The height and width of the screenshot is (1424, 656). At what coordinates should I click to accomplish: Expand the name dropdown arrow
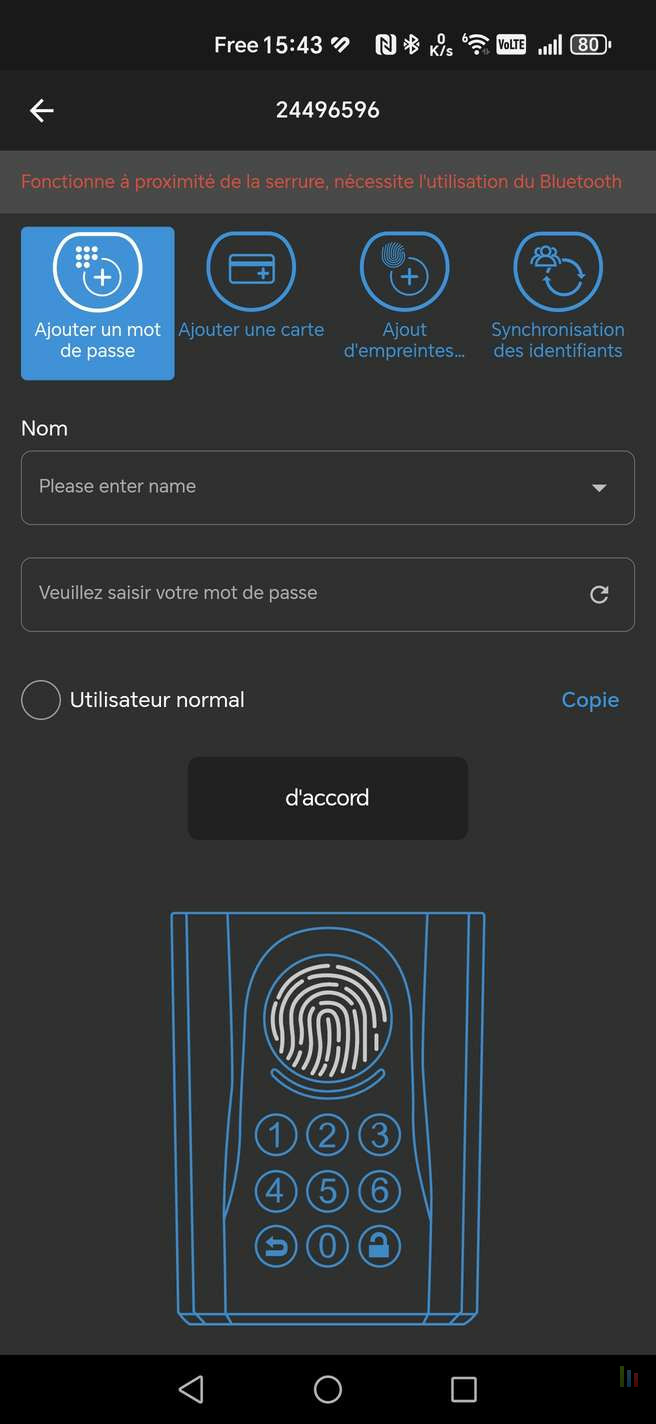click(599, 488)
